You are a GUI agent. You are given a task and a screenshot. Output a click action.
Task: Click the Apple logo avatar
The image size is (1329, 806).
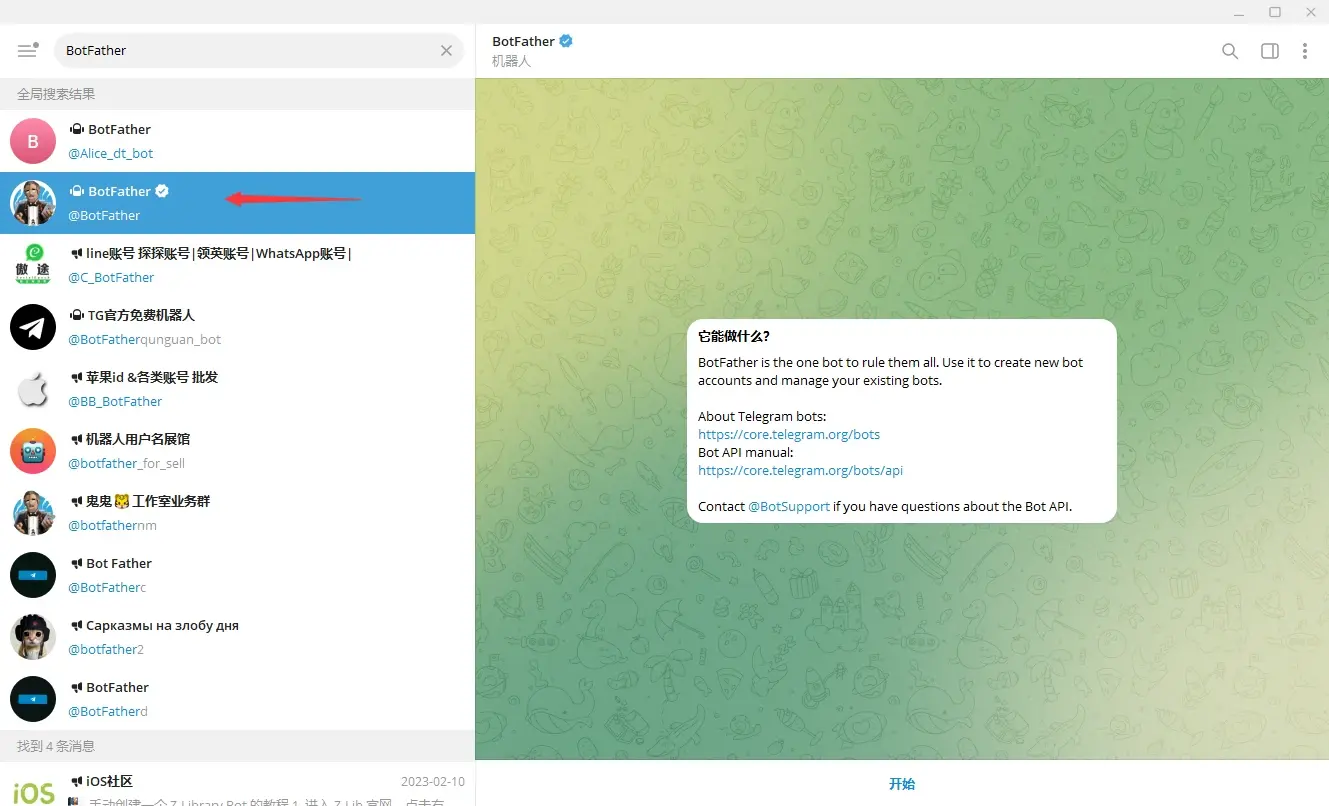pos(33,389)
